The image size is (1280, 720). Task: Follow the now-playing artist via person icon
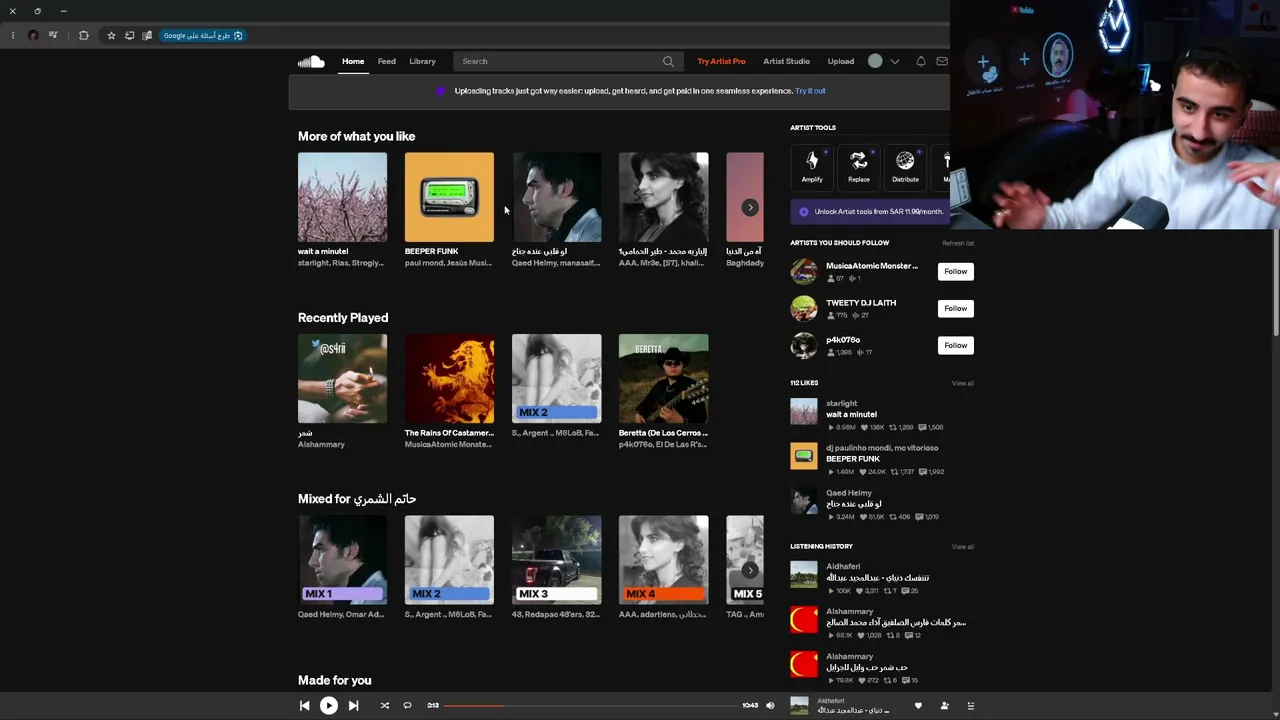coord(944,706)
